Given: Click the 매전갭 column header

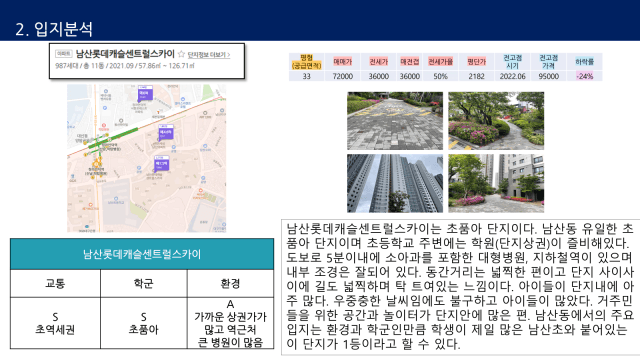Looking at the screenshot, I should (409, 62).
